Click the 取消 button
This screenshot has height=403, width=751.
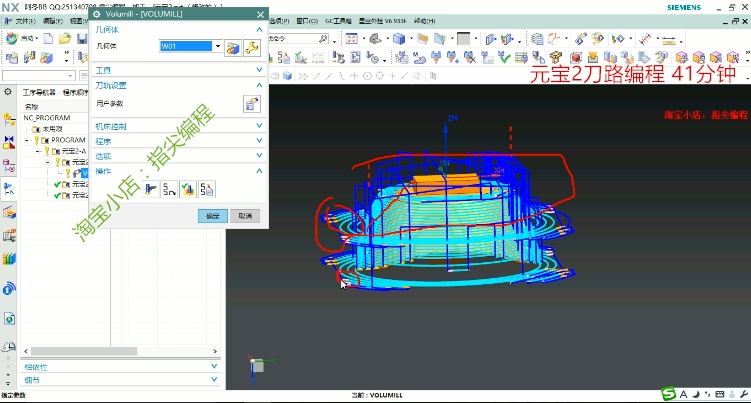[245, 215]
